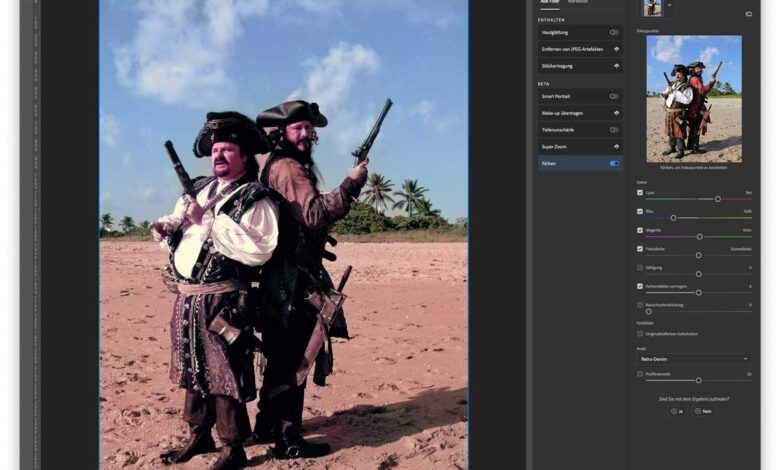This screenshot has height=470, width=780.
Task: Select the Stilübertragung filter label
Action: (x=557, y=66)
